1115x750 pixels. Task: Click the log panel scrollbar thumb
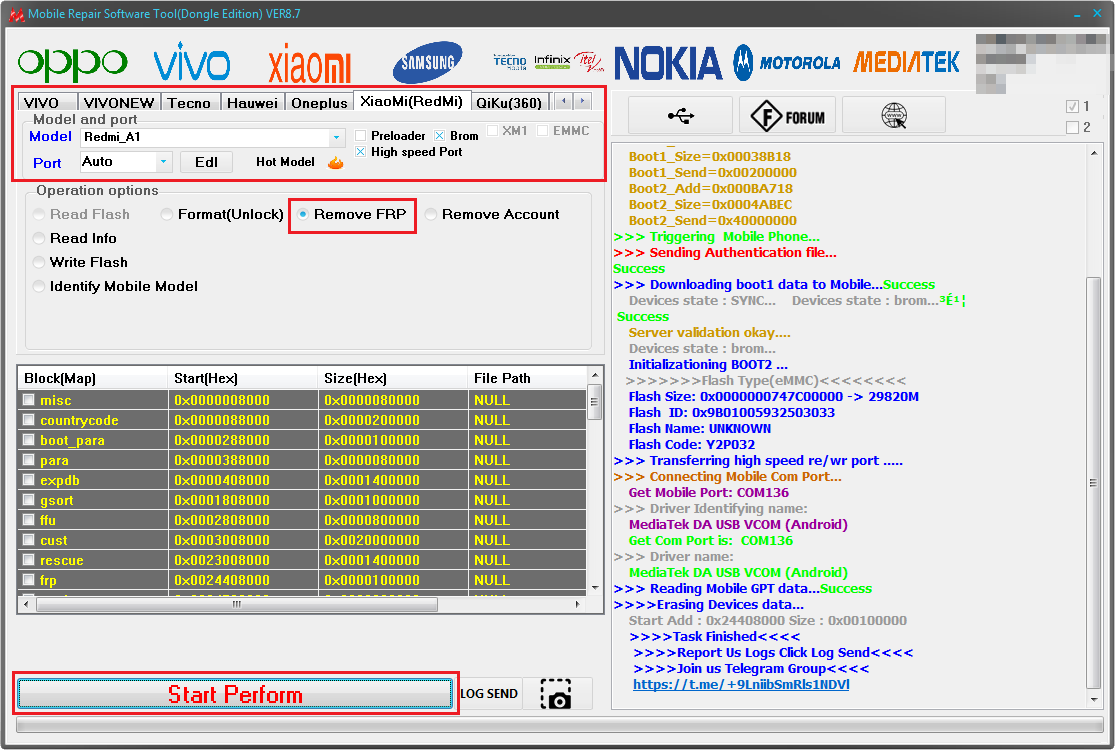1093,483
